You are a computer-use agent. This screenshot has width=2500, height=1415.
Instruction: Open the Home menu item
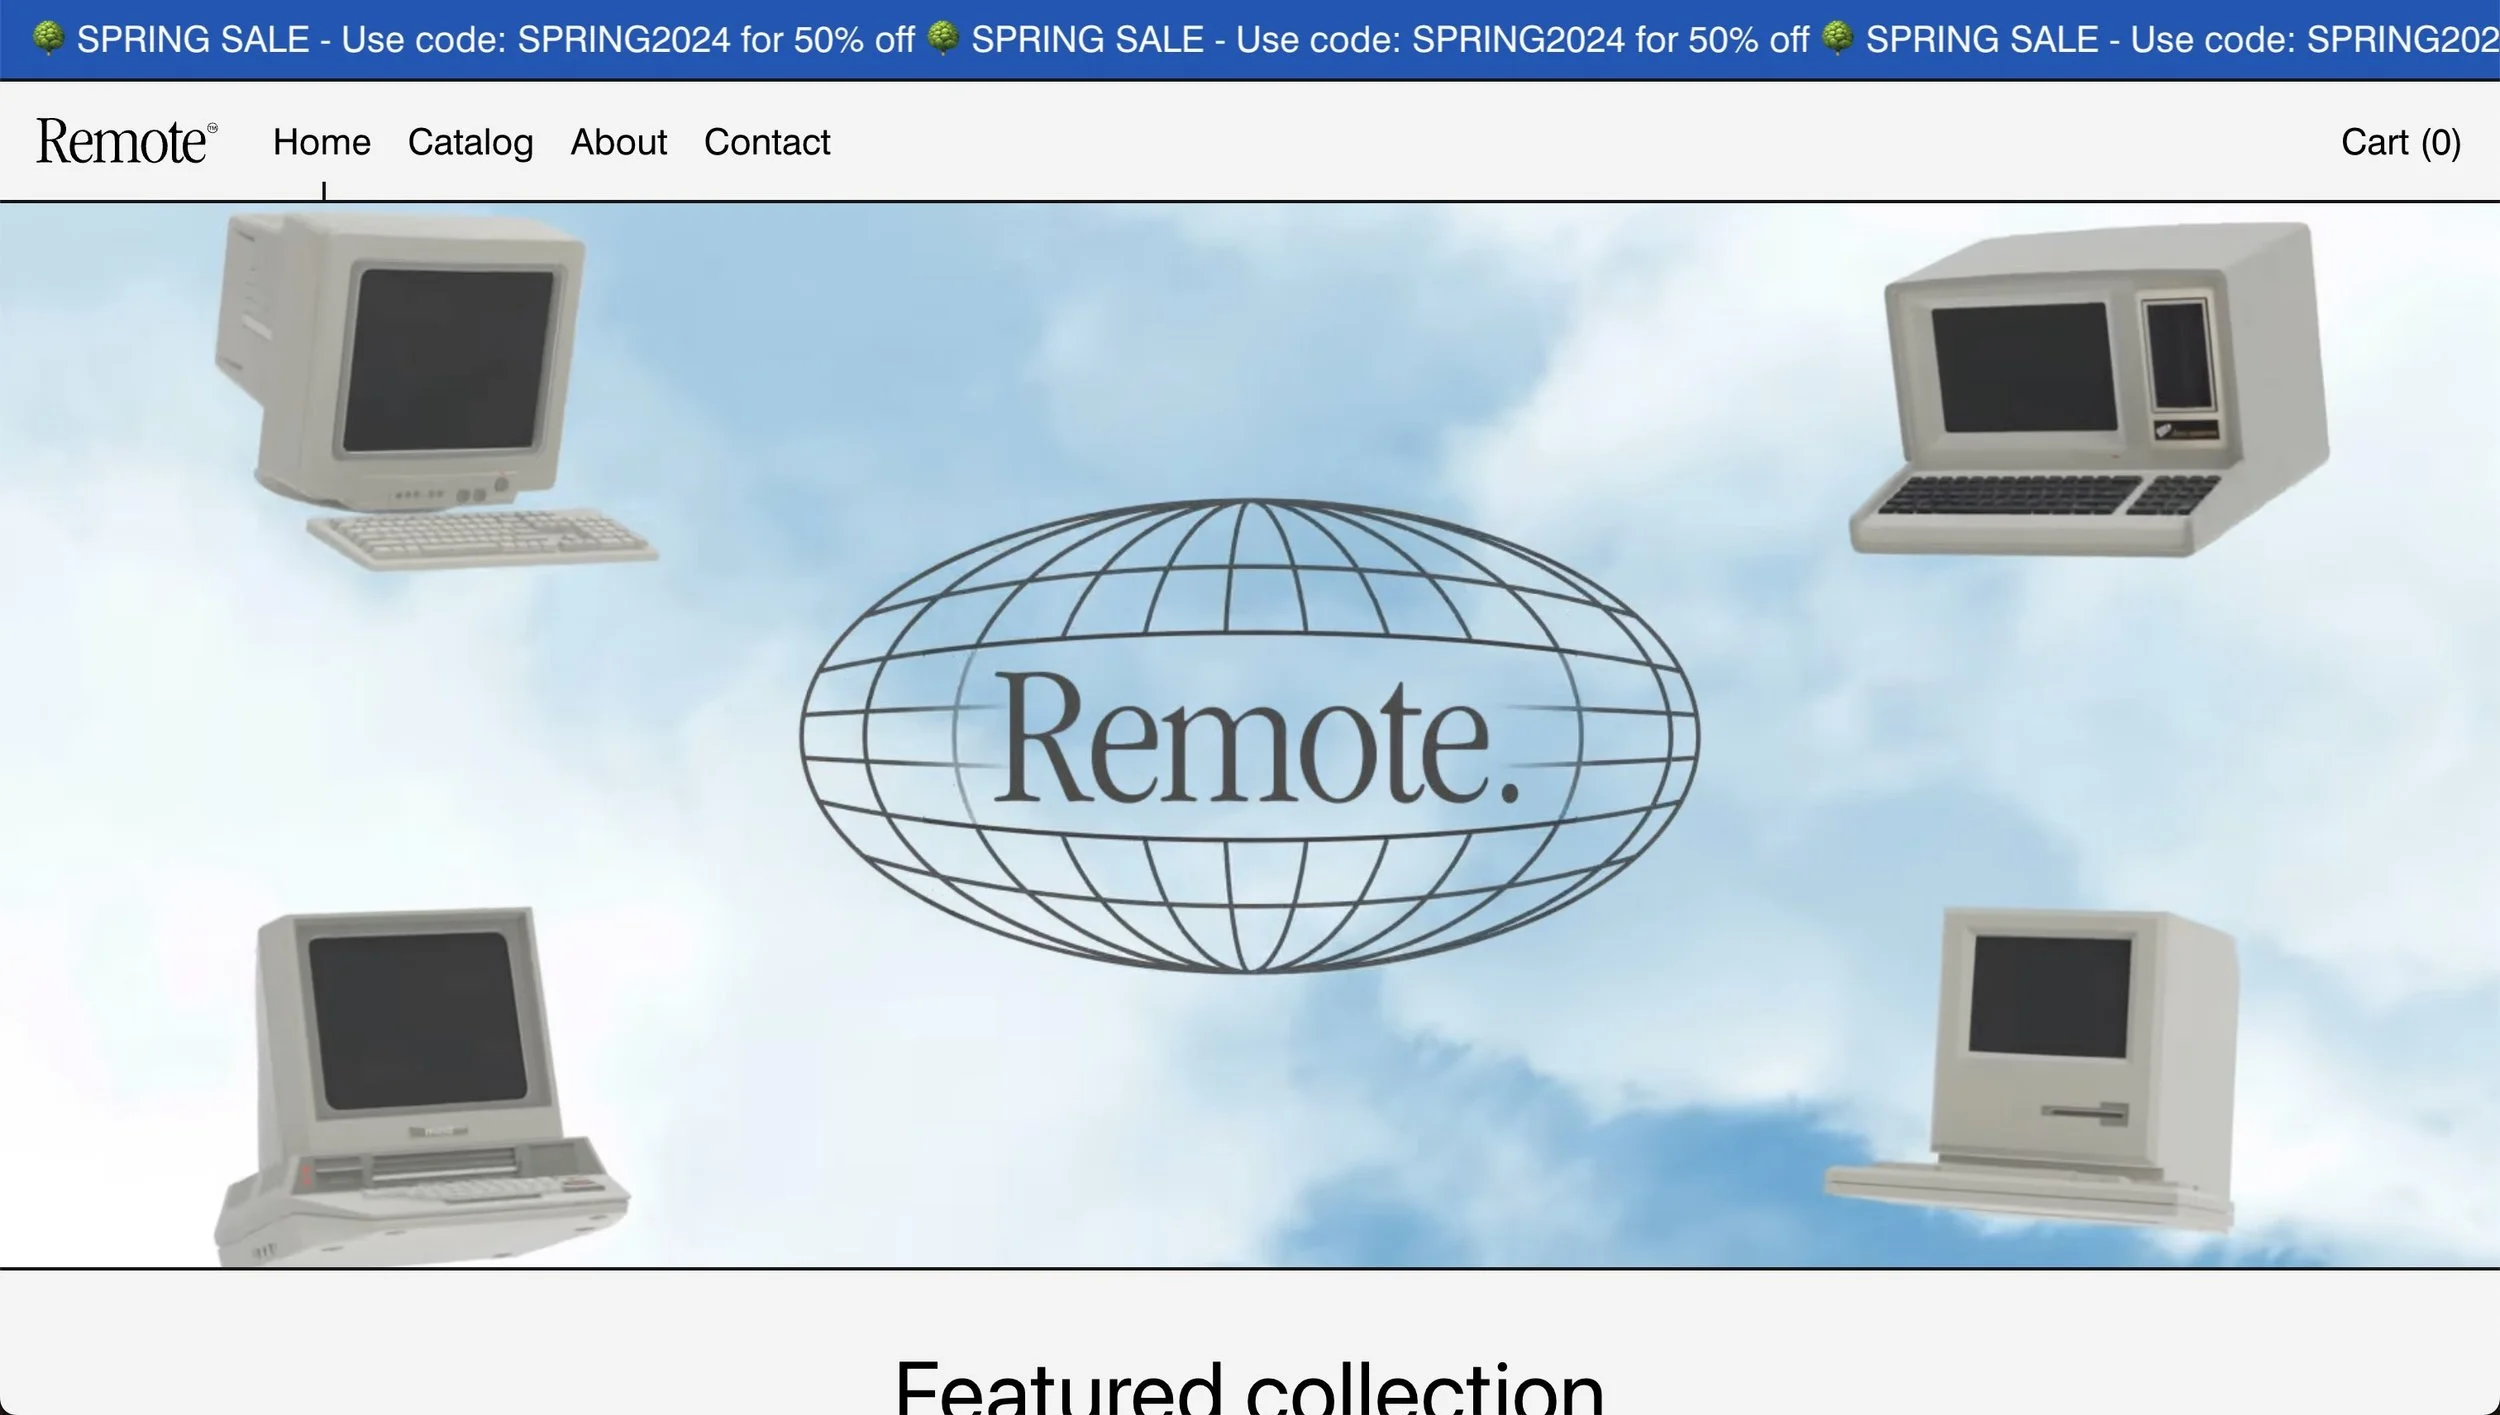(322, 142)
